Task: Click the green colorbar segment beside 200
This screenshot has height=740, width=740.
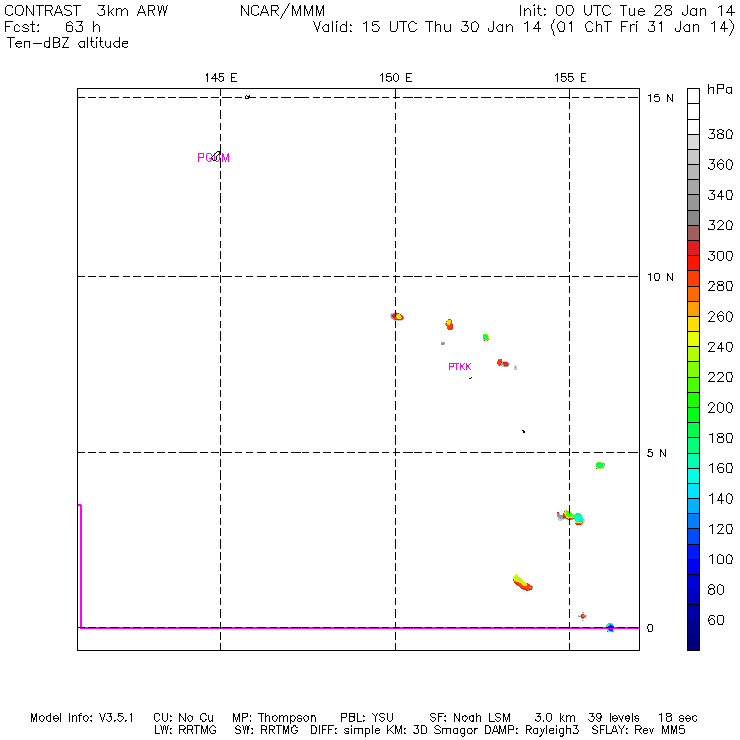Action: click(x=693, y=415)
